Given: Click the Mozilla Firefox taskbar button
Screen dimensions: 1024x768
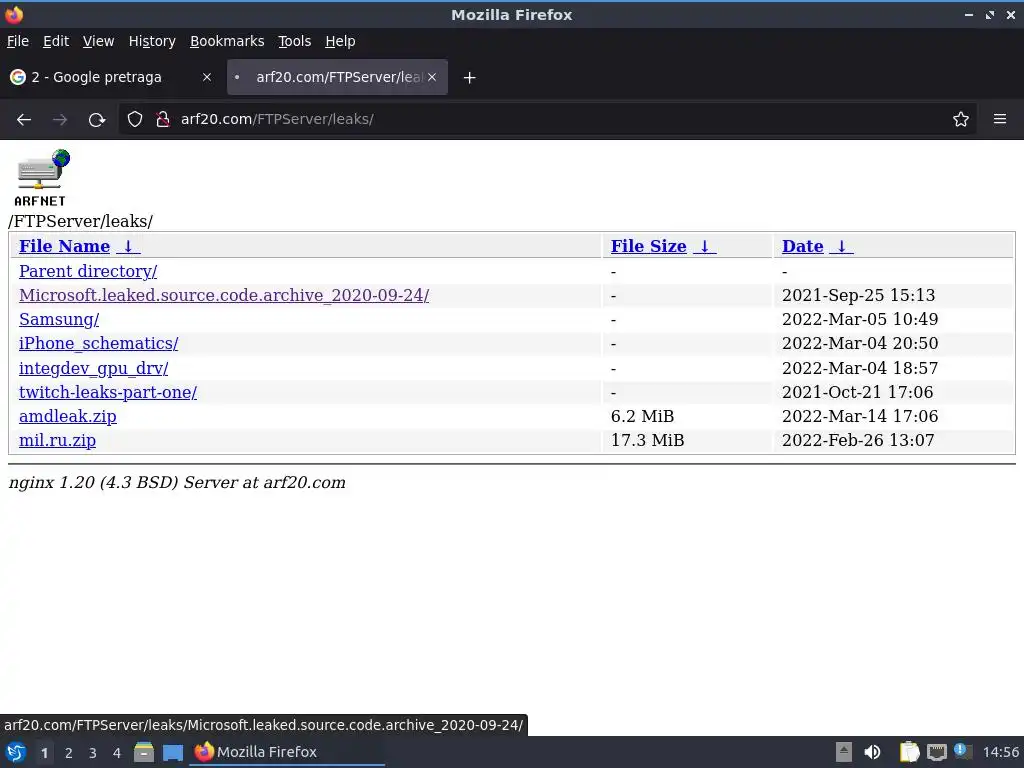Looking at the screenshot, I should tap(286, 752).
